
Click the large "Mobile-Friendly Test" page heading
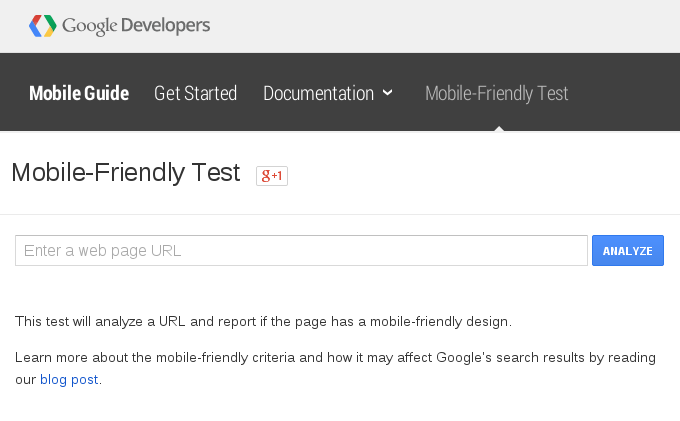[x=126, y=173]
